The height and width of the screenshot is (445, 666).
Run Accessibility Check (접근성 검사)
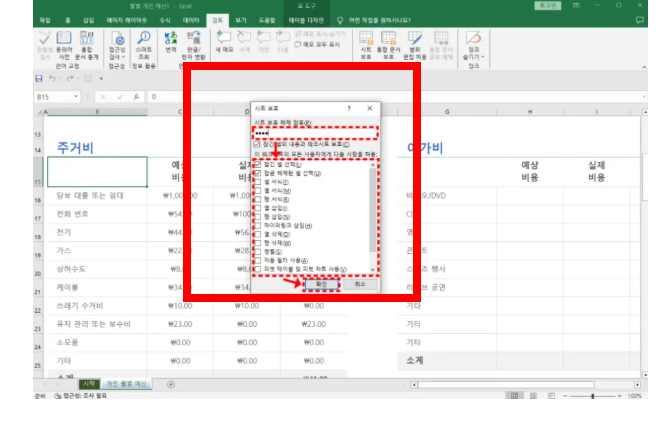point(117,46)
